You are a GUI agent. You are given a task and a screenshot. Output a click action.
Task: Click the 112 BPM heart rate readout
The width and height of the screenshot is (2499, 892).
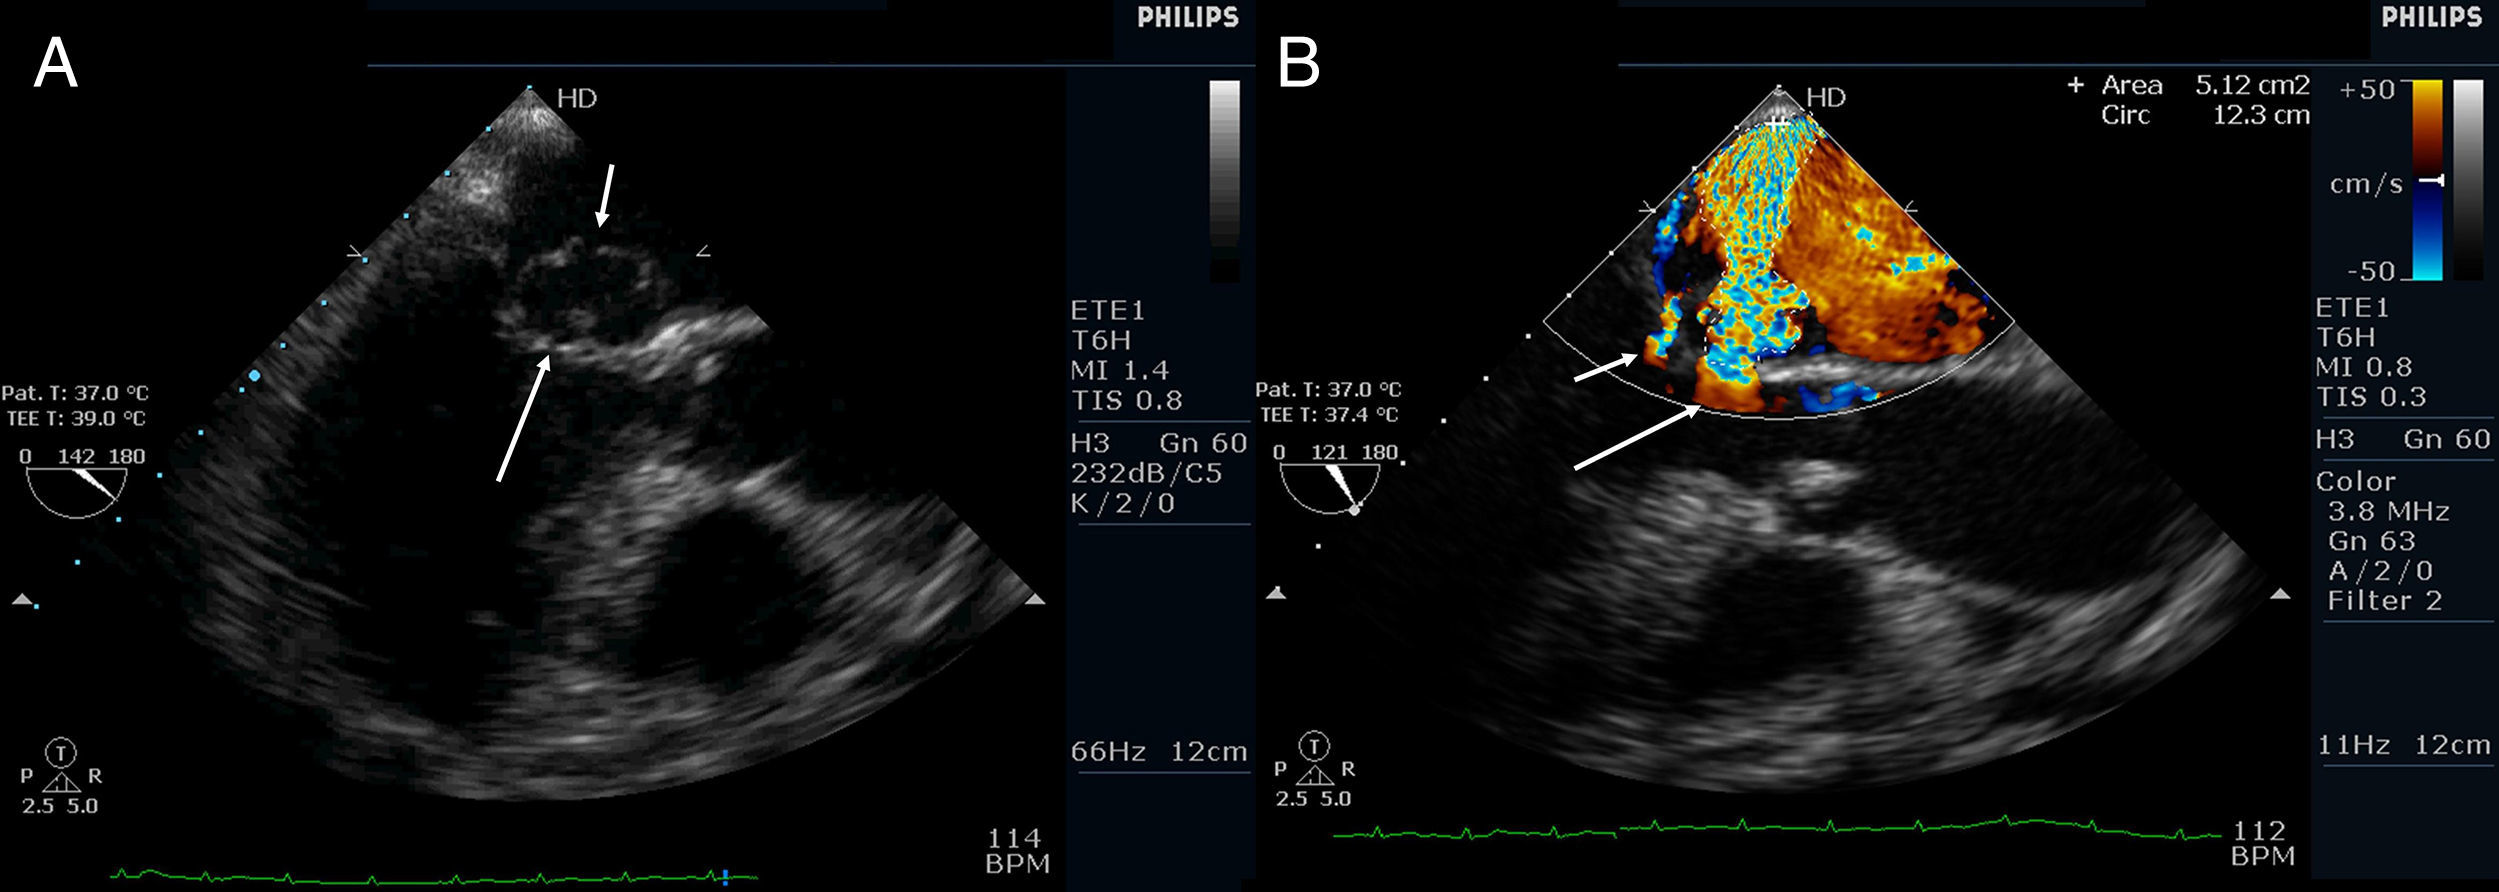tap(2262, 843)
